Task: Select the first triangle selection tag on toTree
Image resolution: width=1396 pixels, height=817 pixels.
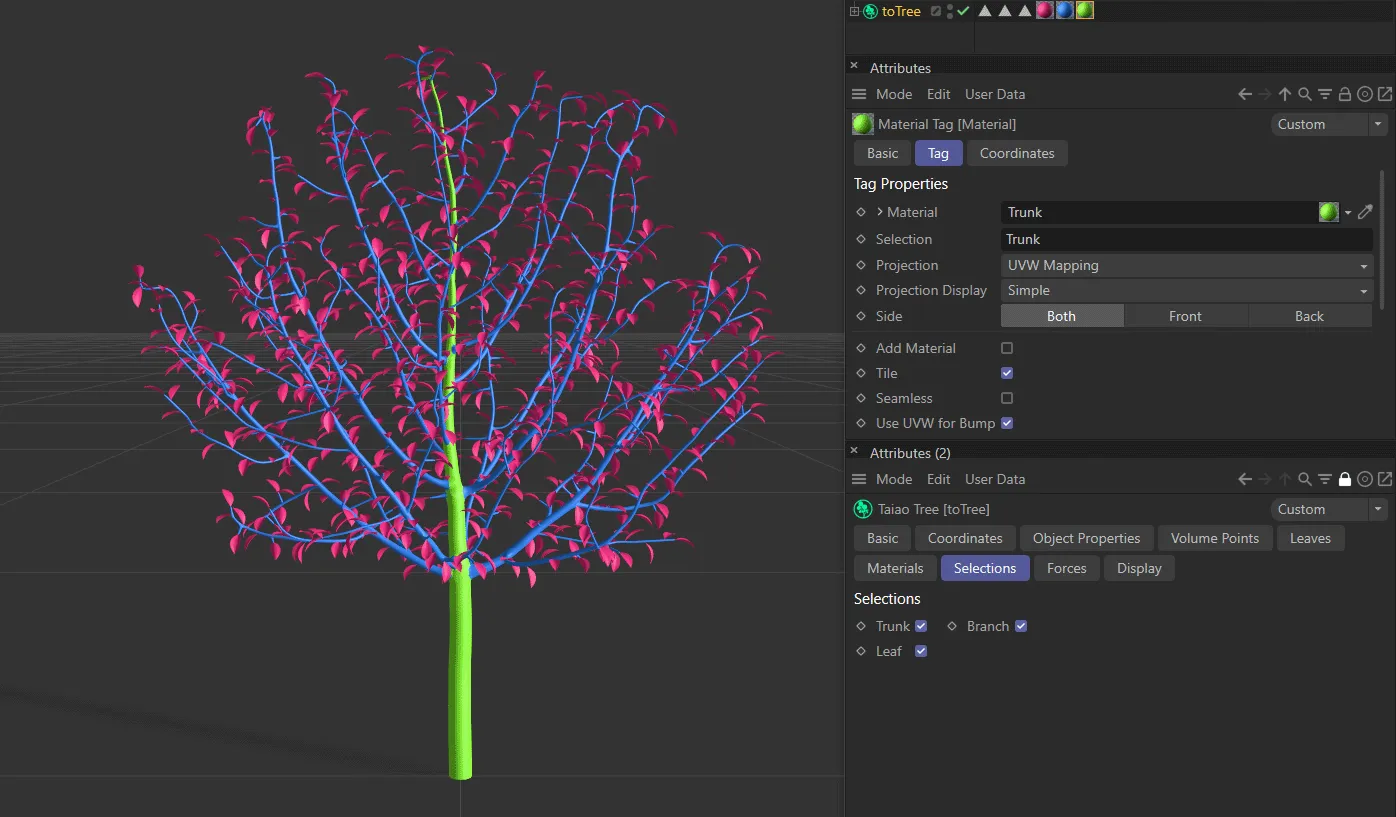Action: point(985,10)
